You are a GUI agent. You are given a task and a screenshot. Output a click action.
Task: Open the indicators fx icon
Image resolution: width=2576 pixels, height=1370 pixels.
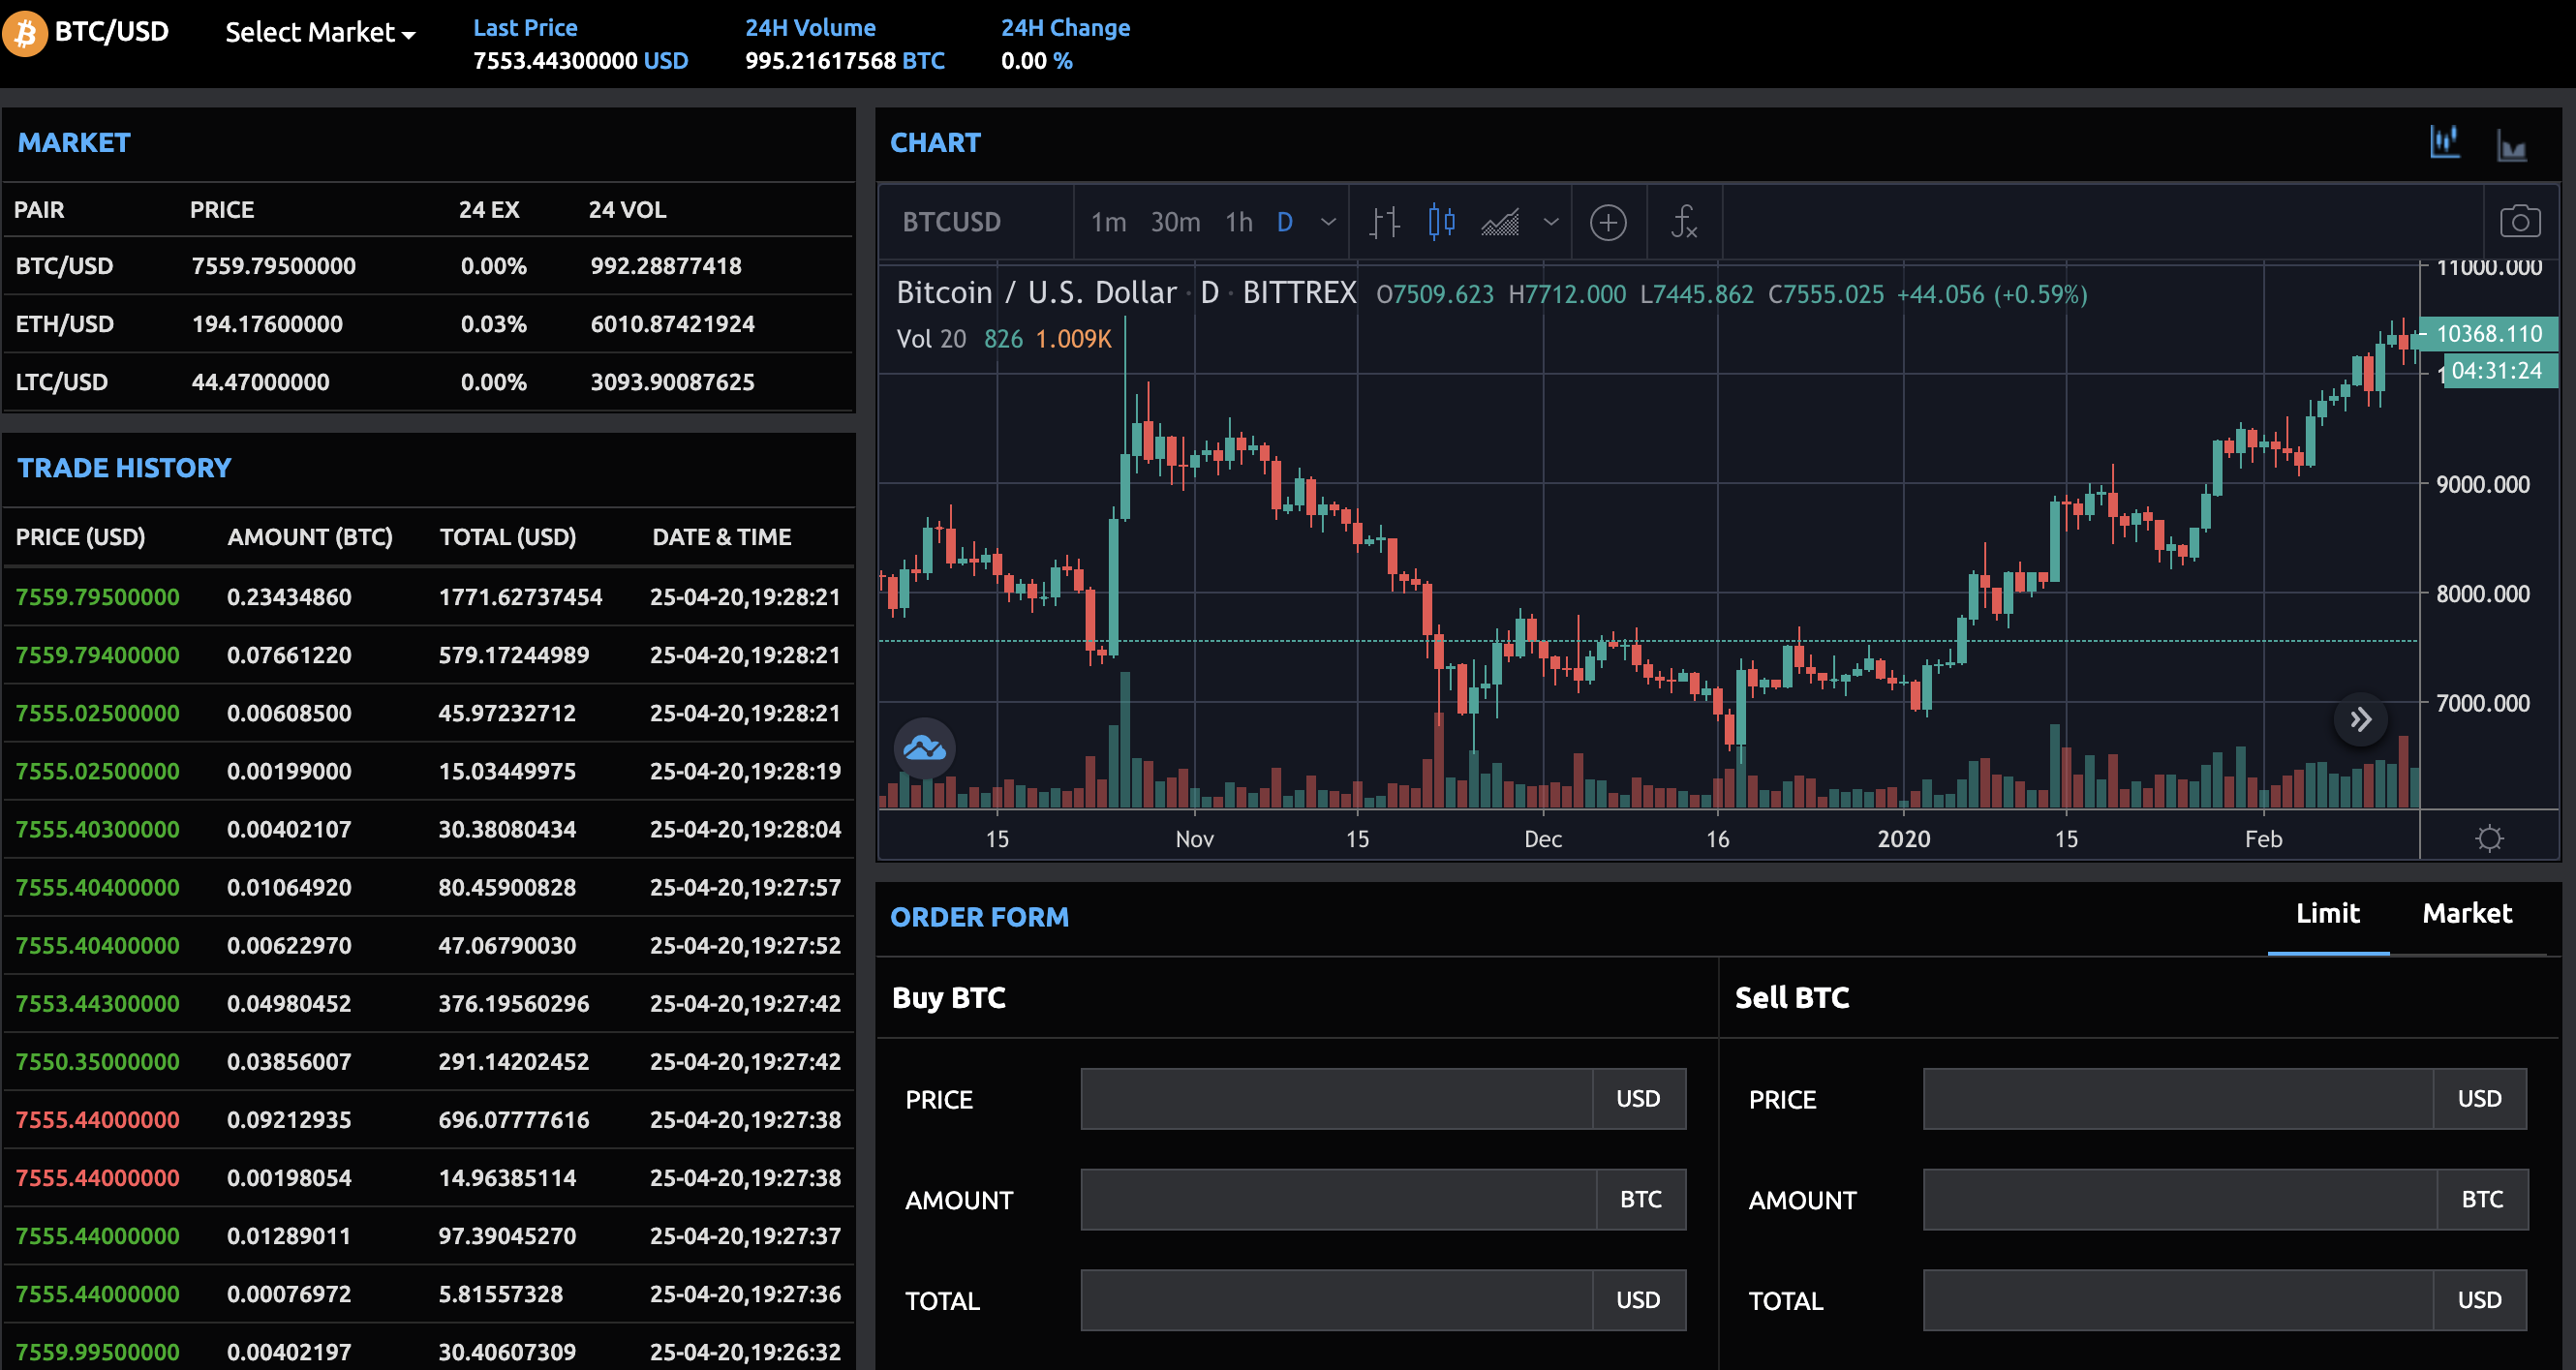point(1684,222)
